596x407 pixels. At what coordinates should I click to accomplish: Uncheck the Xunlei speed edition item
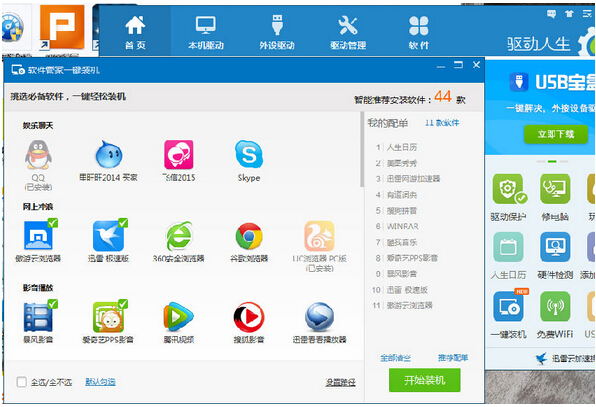[x=123, y=223]
